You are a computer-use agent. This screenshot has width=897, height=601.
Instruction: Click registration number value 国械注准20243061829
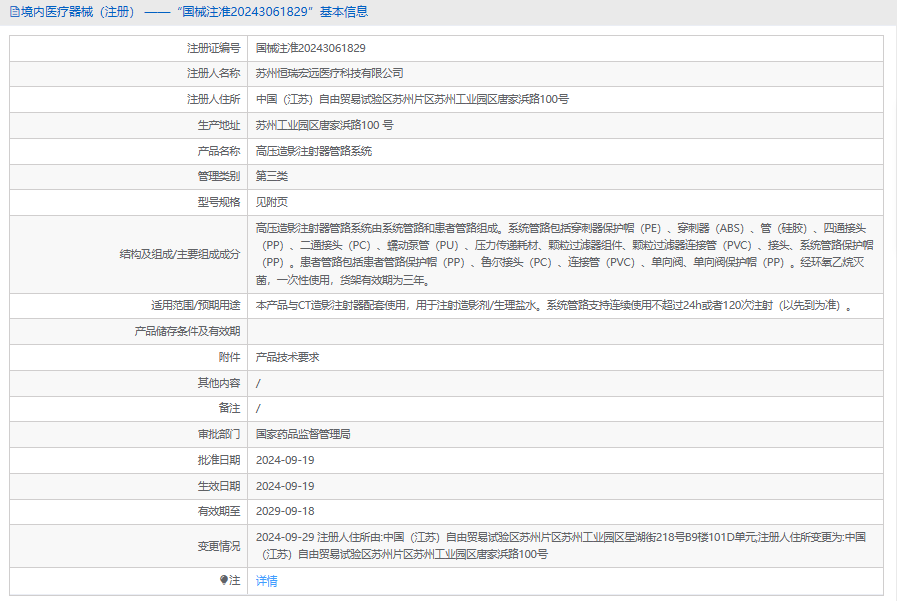[x=311, y=48]
